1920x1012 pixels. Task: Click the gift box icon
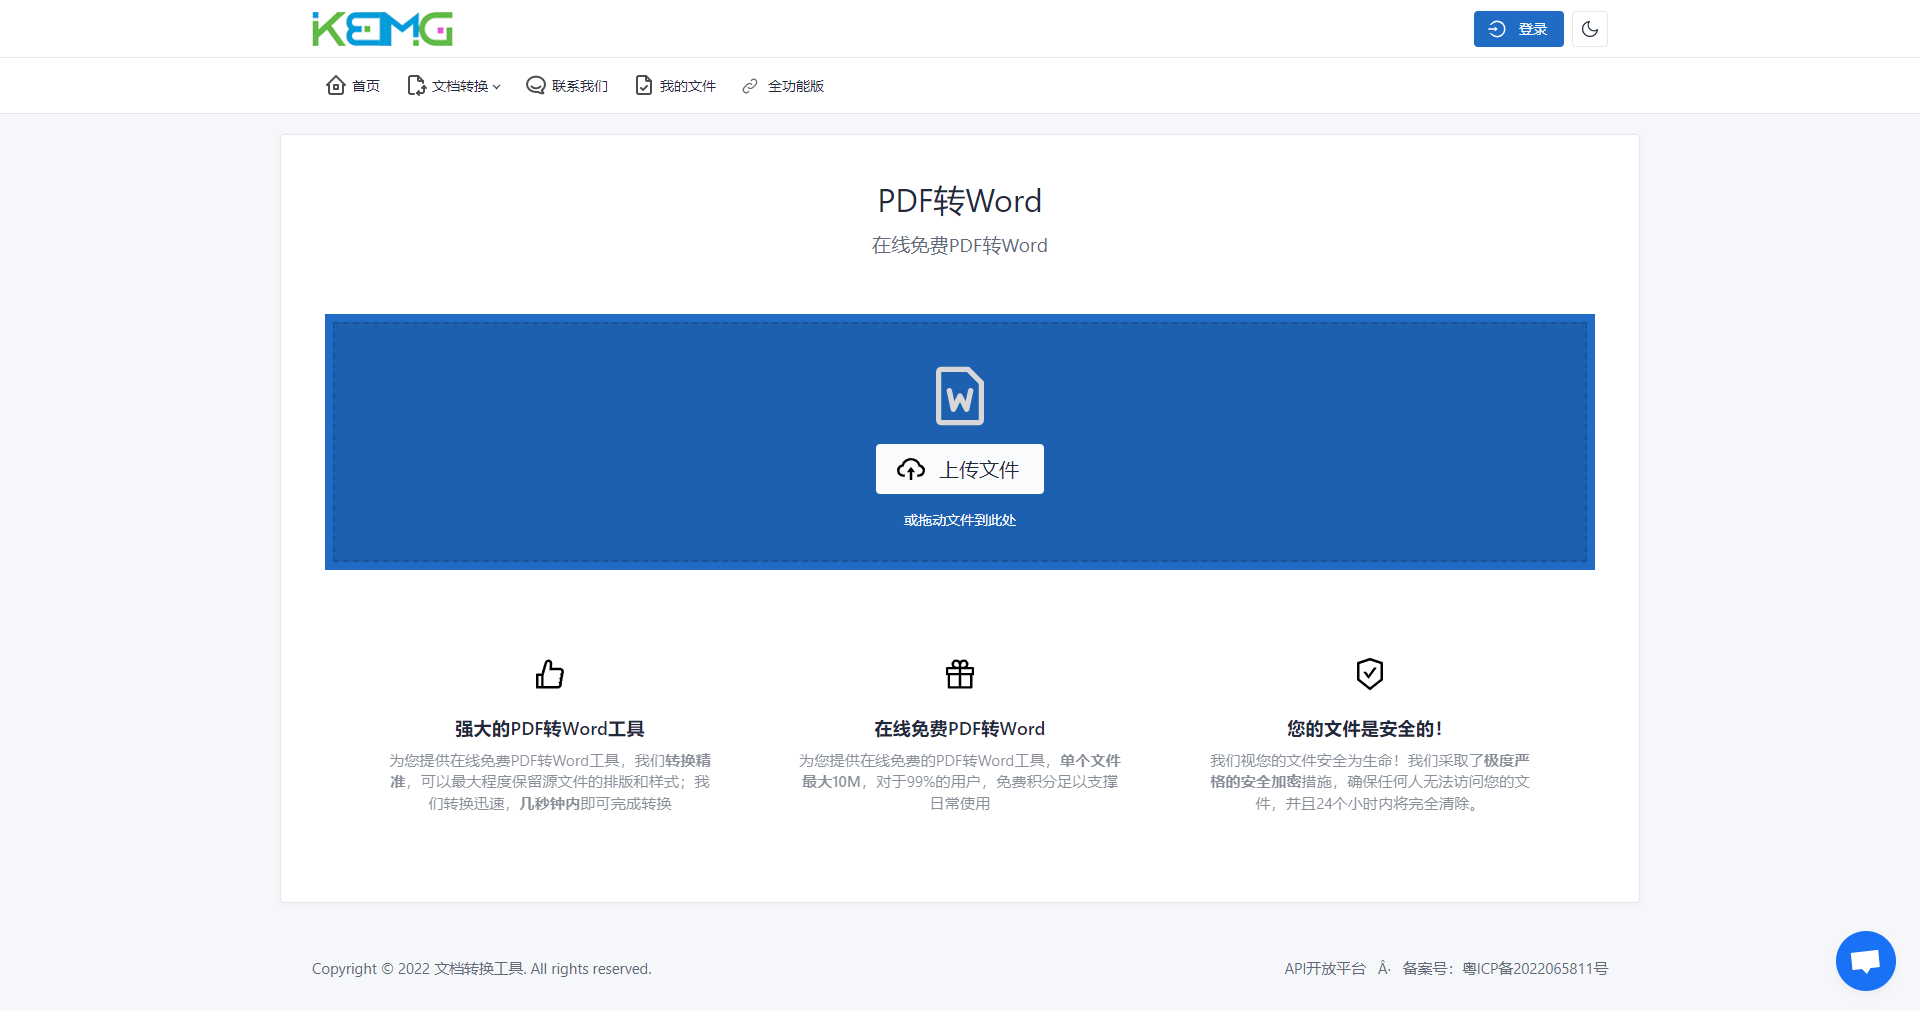(x=959, y=674)
